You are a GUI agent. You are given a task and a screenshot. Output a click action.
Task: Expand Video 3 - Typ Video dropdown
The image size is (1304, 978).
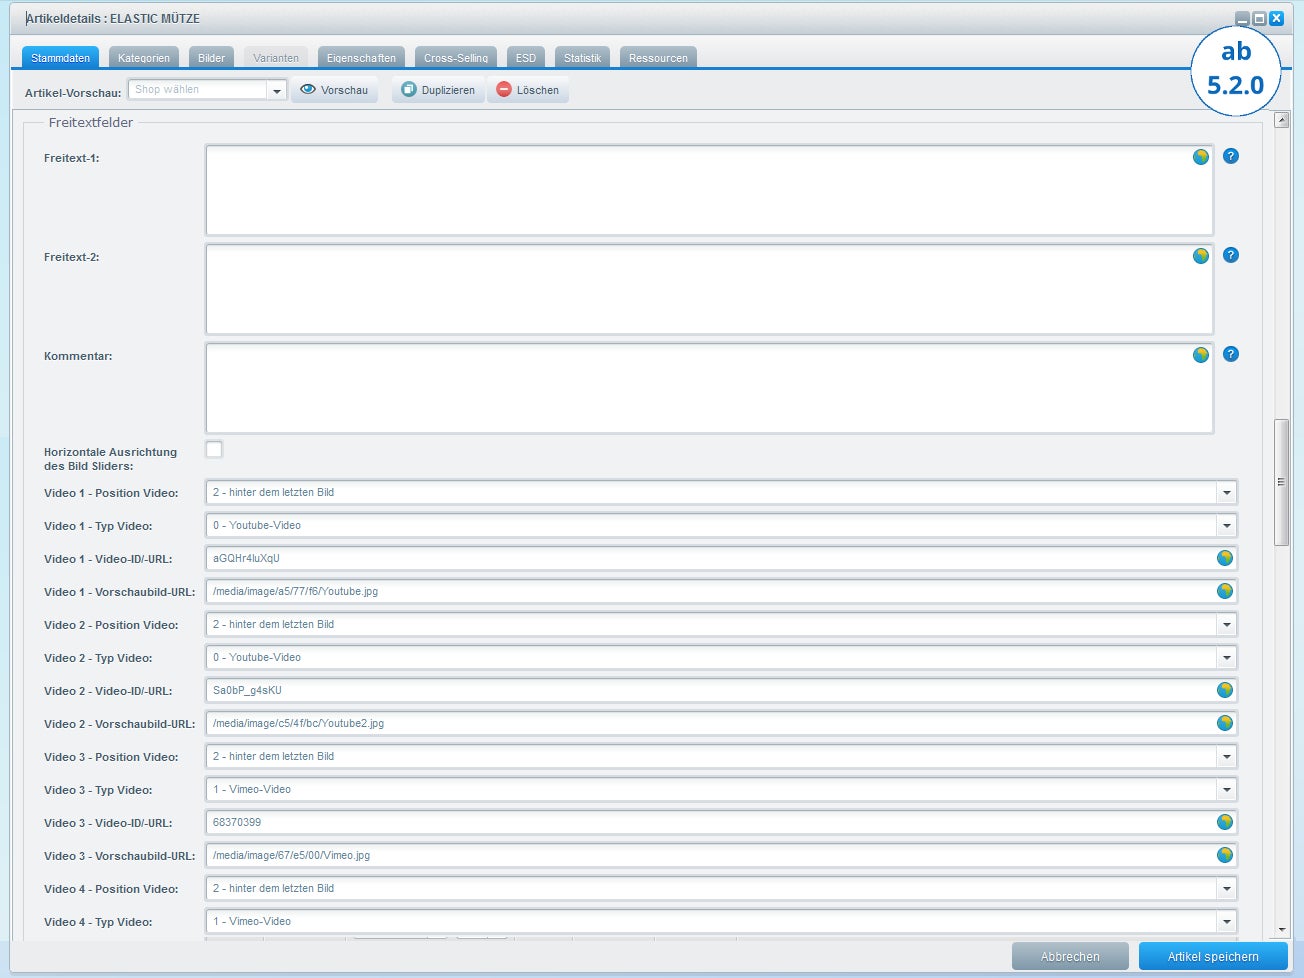[1226, 789]
